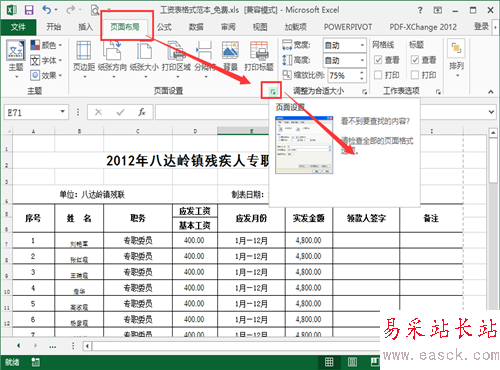Viewport: 500px width, 370px height.
Task: Cancel formula bar entry with X
Action: (x=98, y=112)
